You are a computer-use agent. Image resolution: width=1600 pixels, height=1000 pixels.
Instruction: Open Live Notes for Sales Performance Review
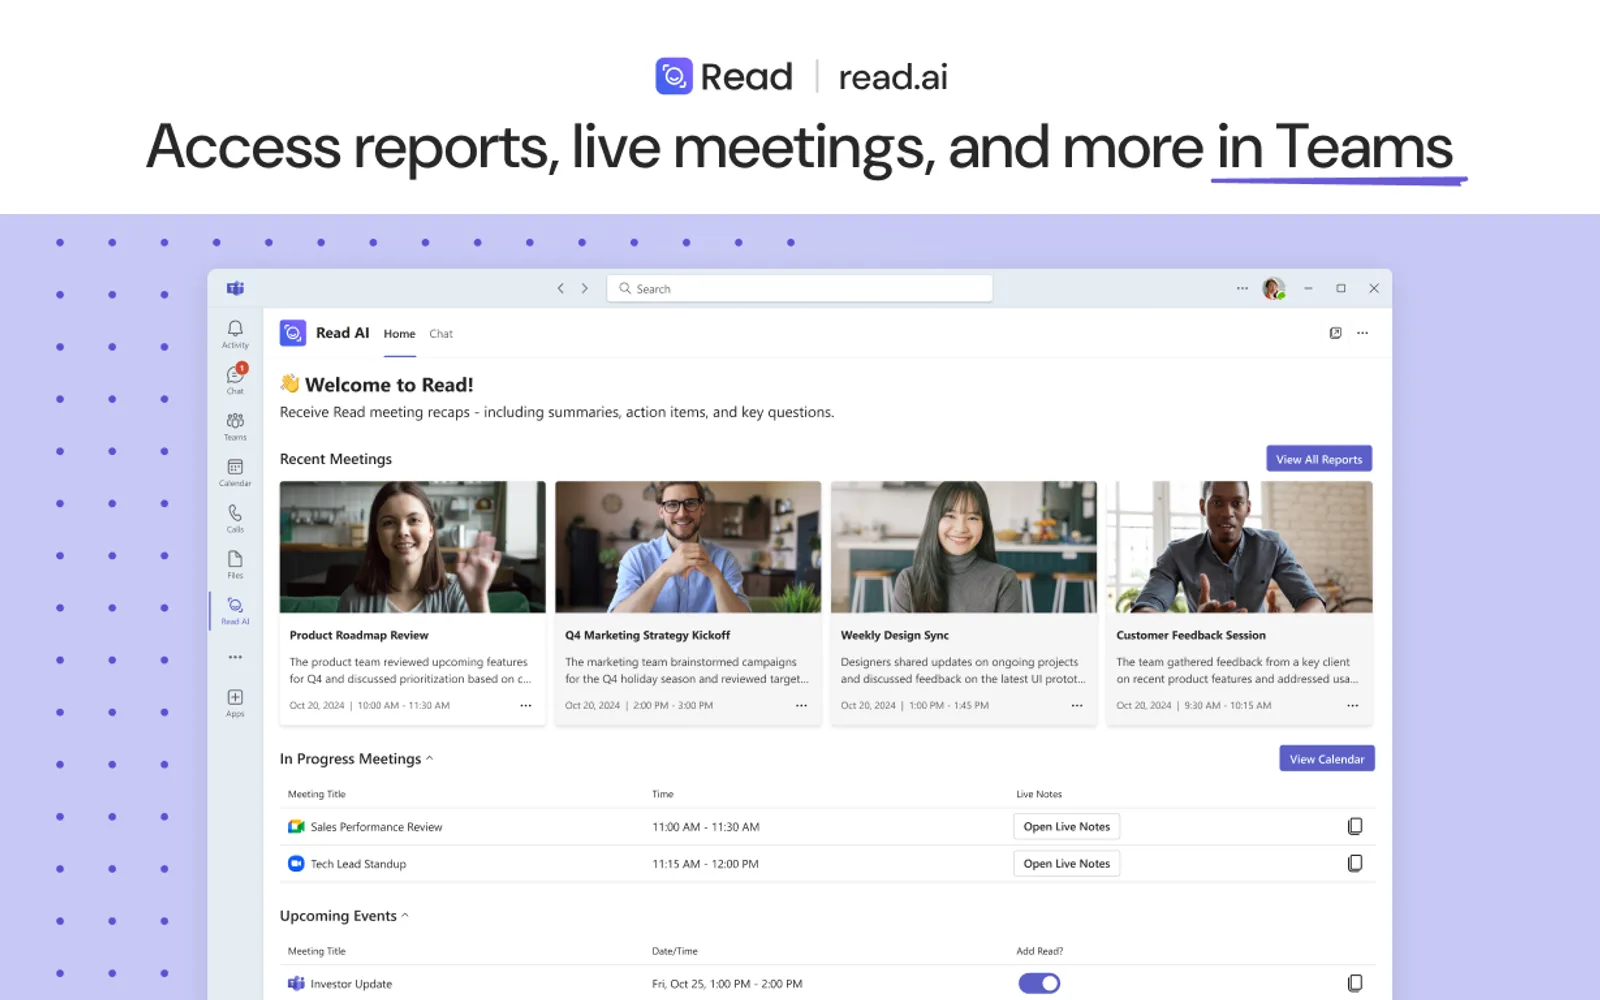(x=1067, y=827)
